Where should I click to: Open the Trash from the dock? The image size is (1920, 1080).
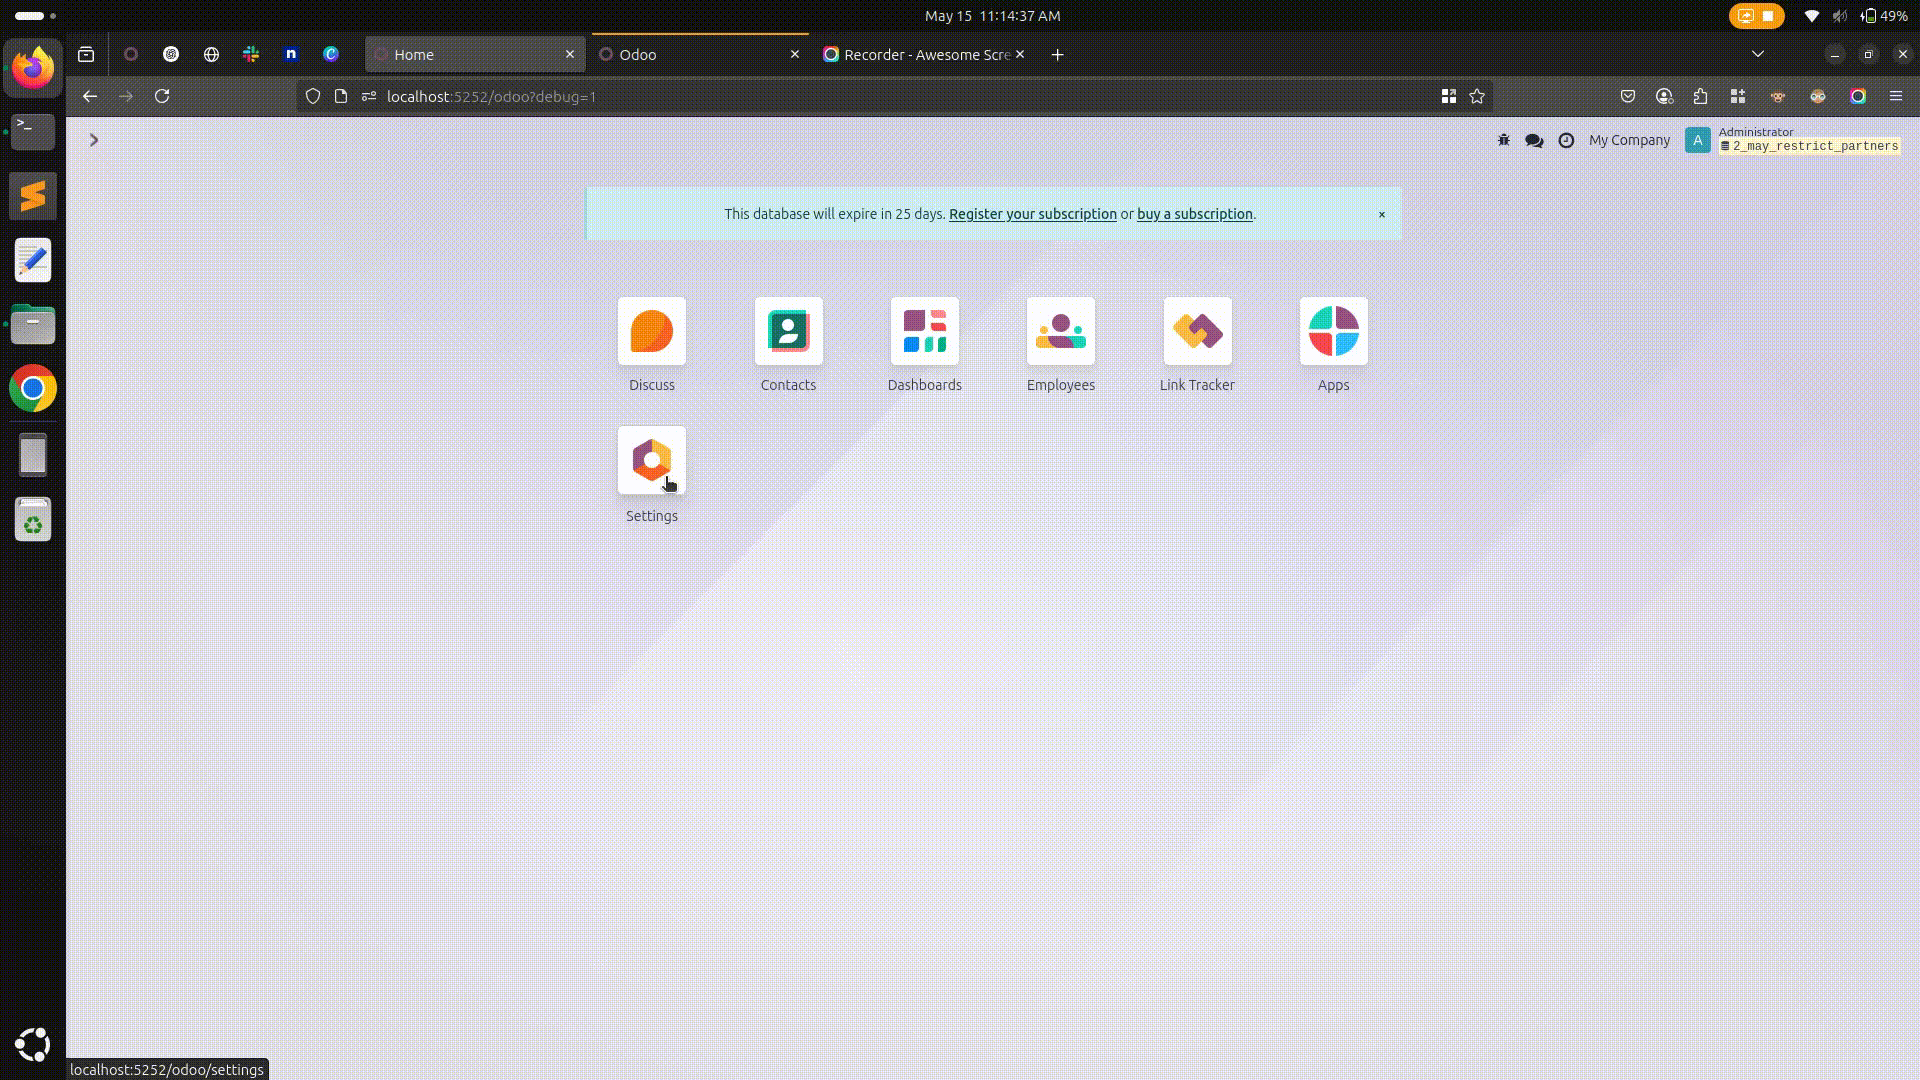(x=33, y=519)
